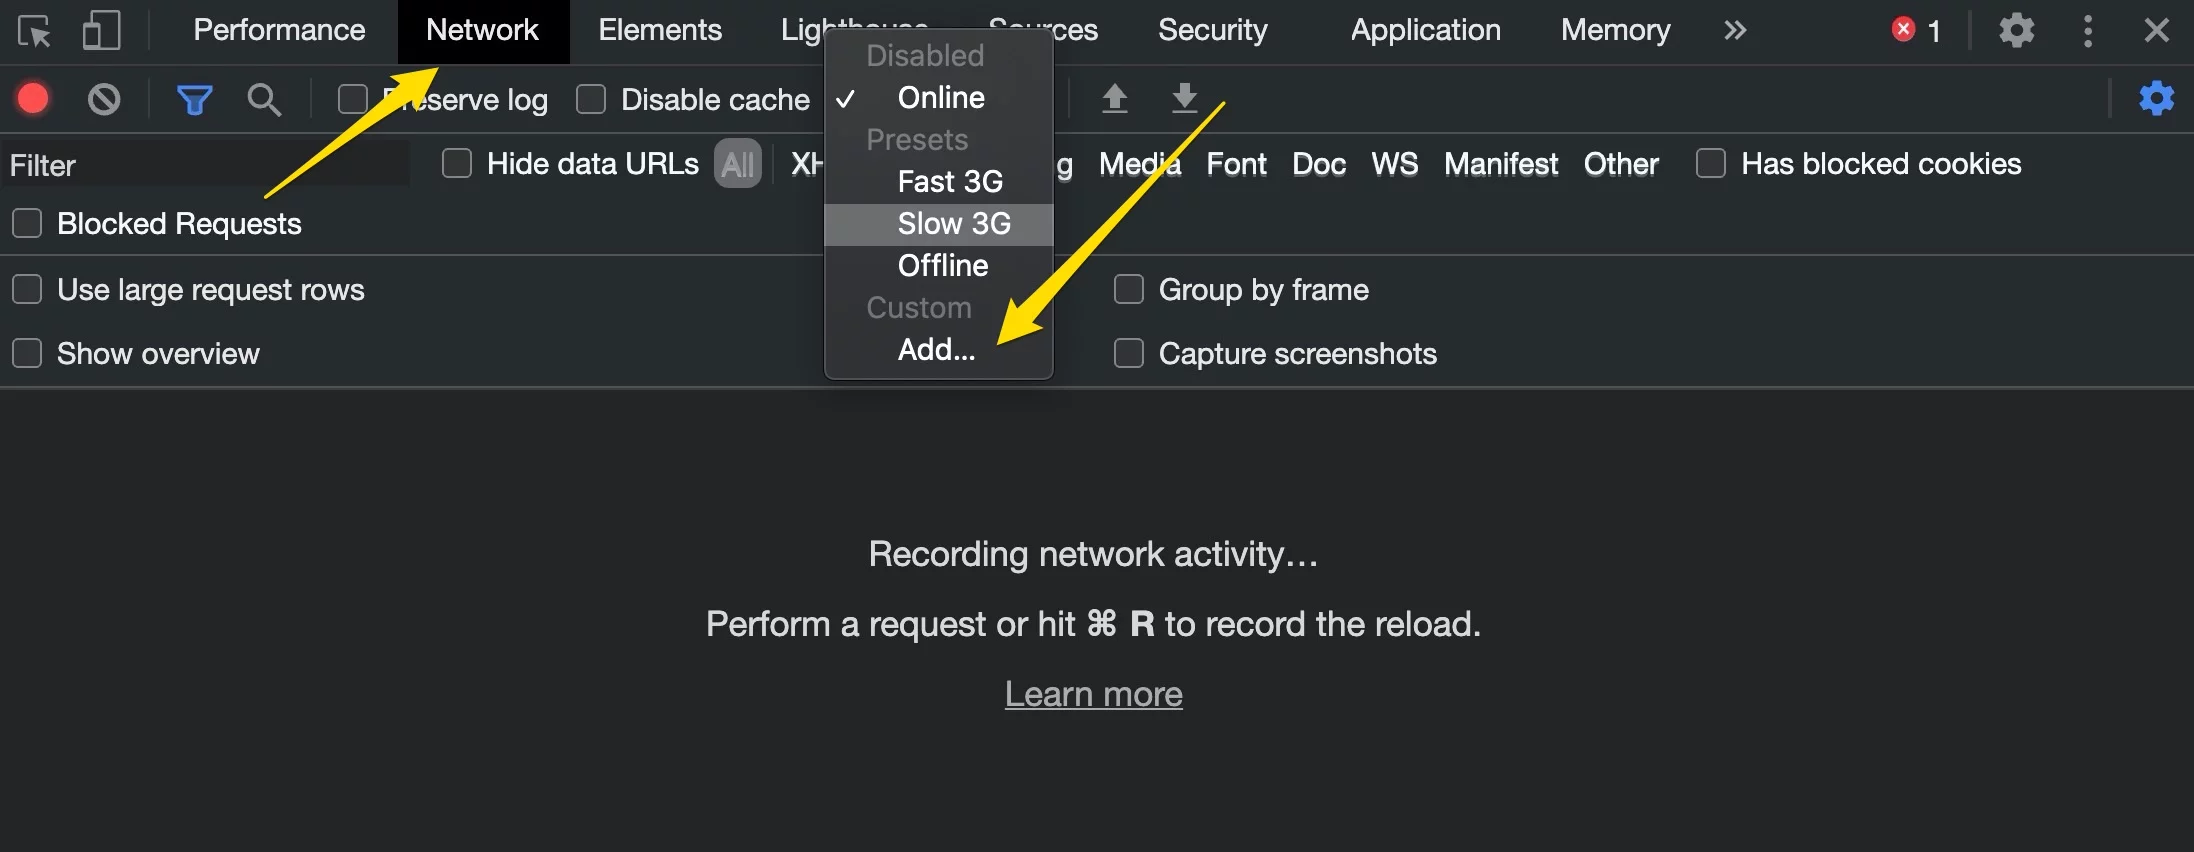The width and height of the screenshot is (2194, 852).
Task: Open the Memory tab
Action: point(1615,30)
